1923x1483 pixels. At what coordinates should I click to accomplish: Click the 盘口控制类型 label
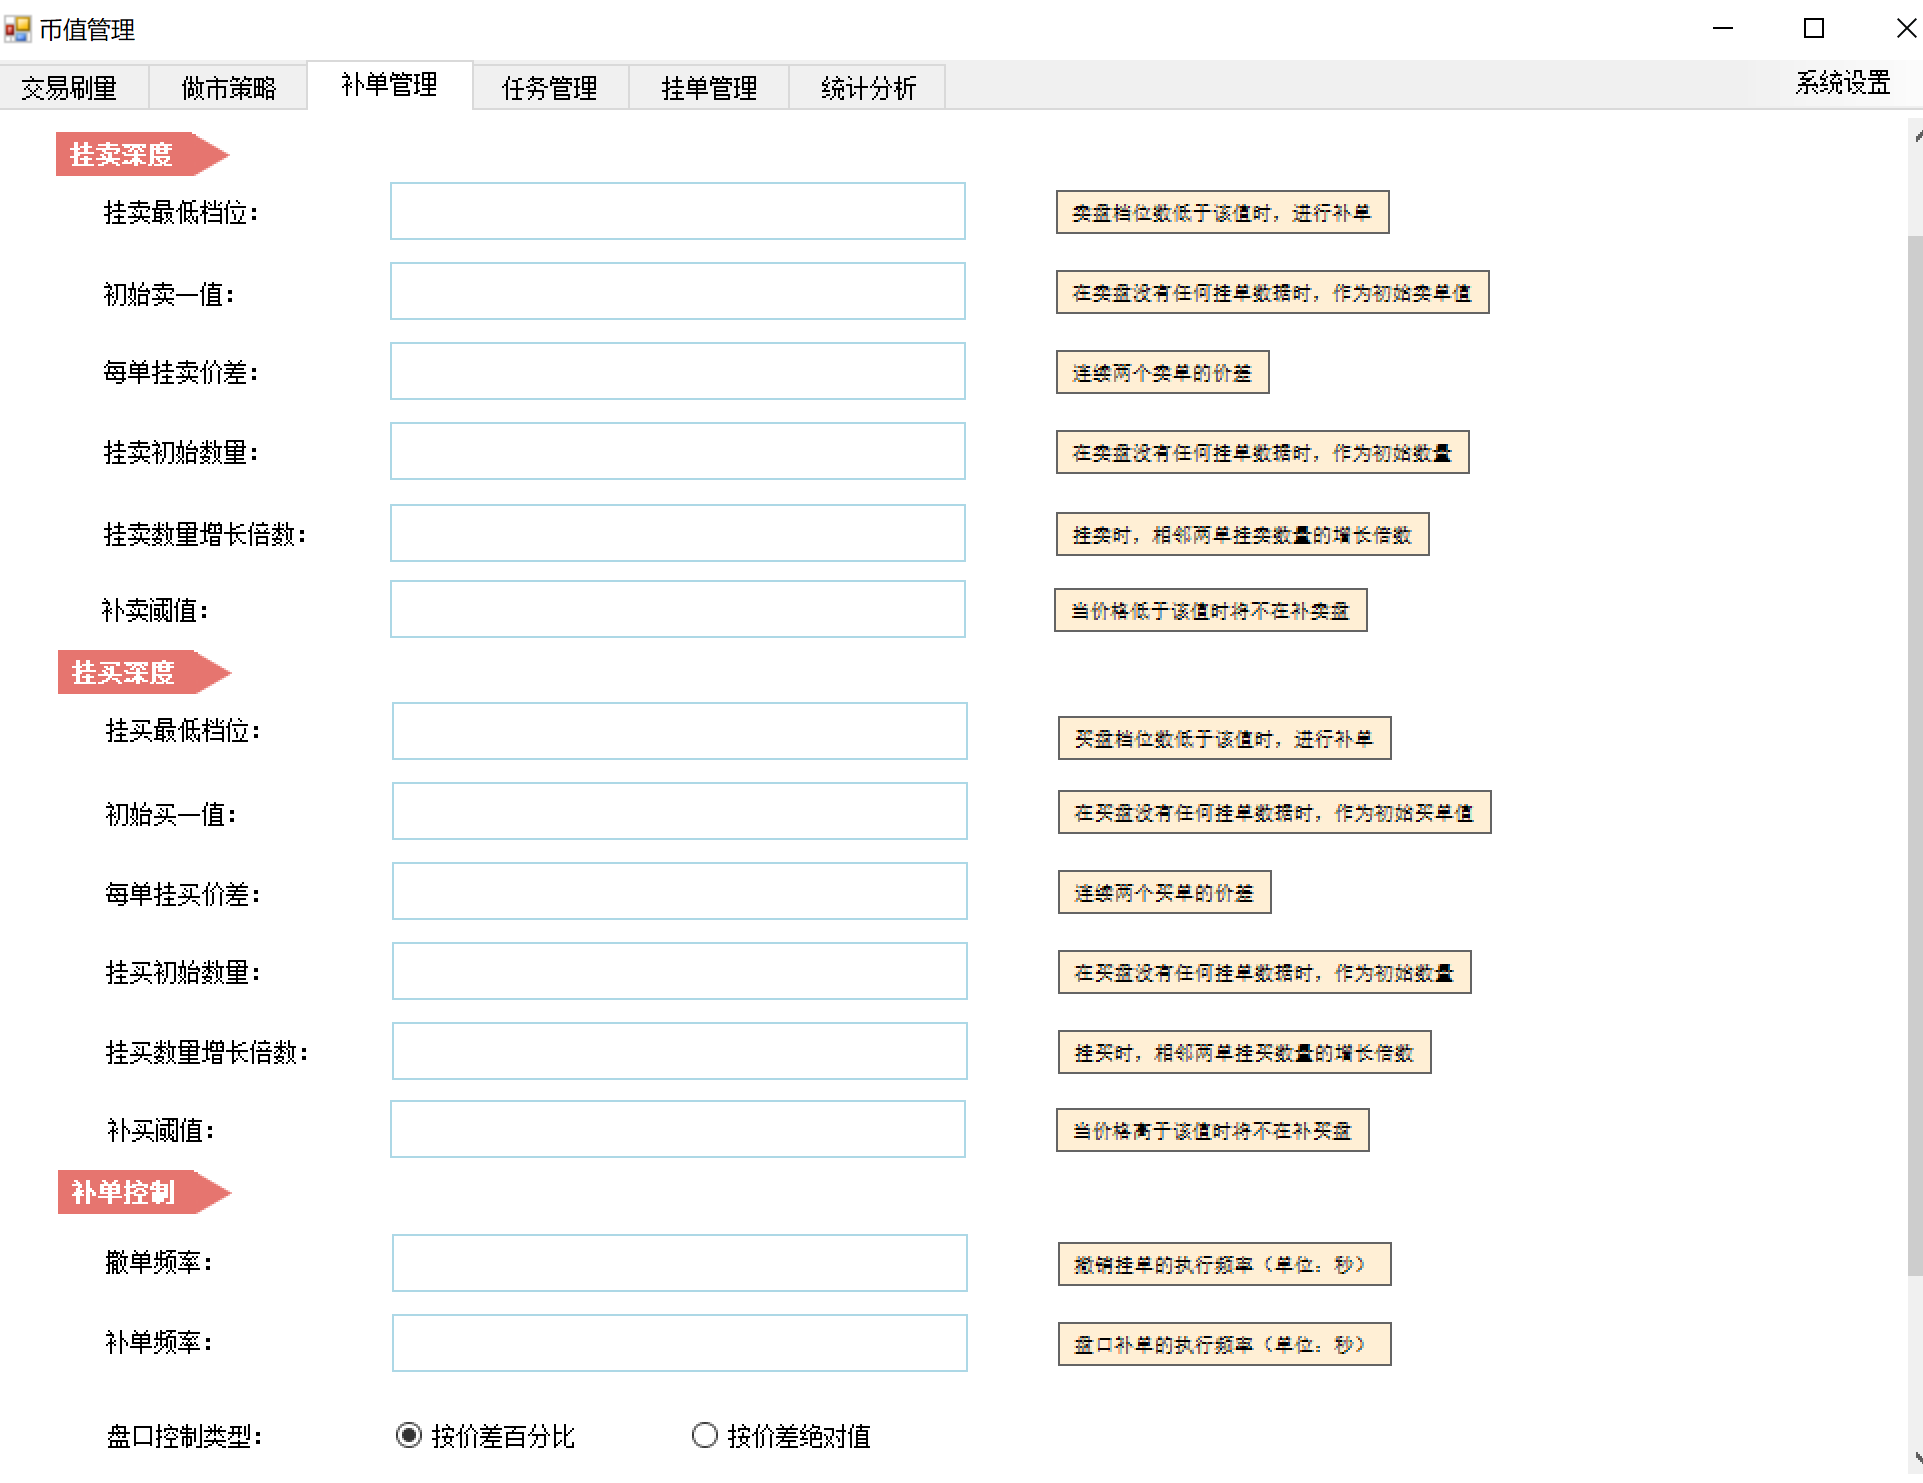click(185, 1437)
